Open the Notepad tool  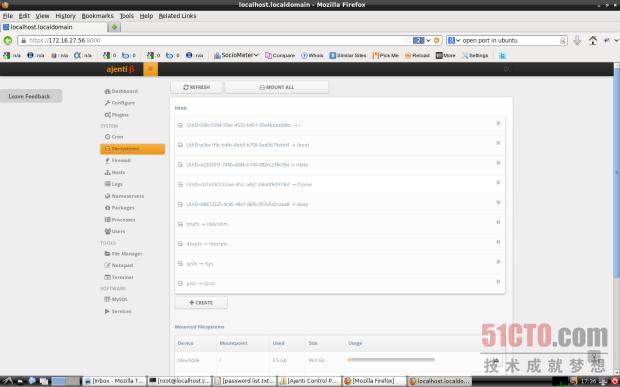[x=119, y=266]
